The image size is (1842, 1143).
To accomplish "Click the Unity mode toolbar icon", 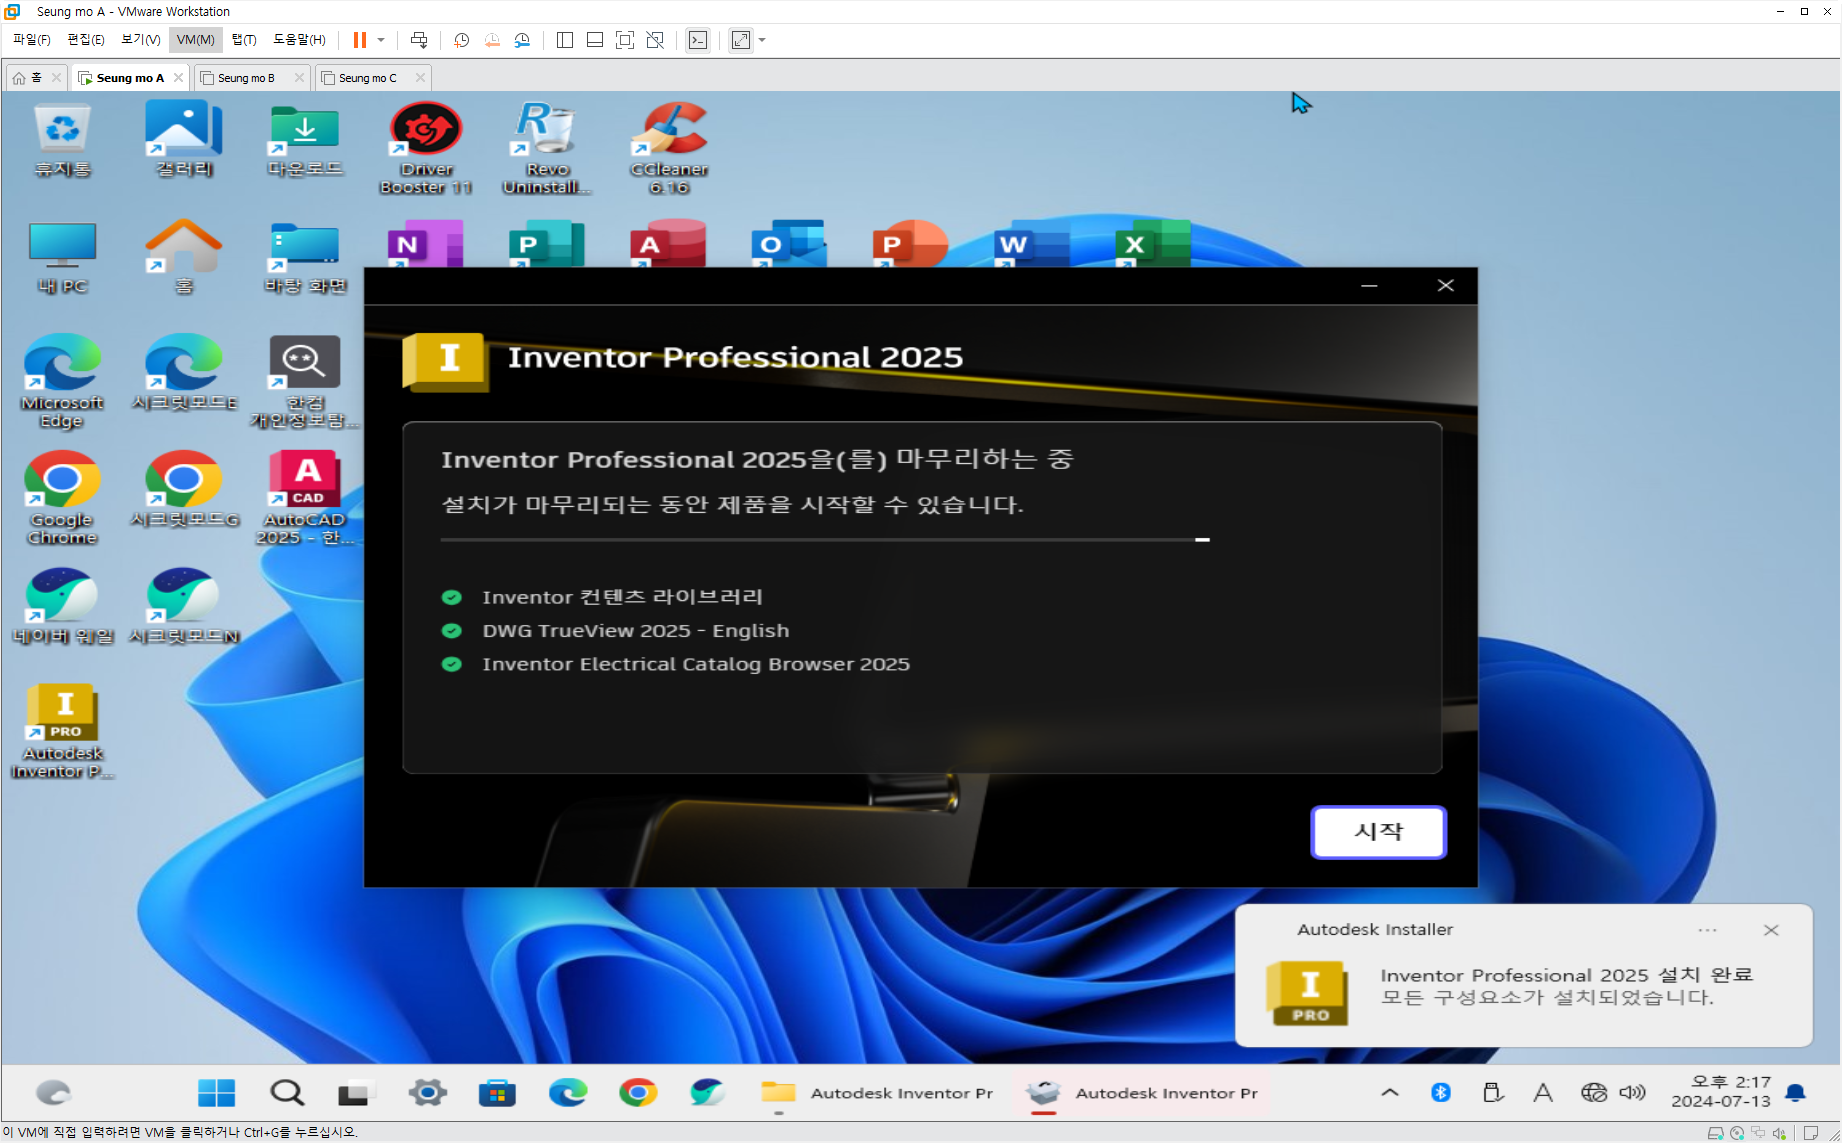I will 655,40.
